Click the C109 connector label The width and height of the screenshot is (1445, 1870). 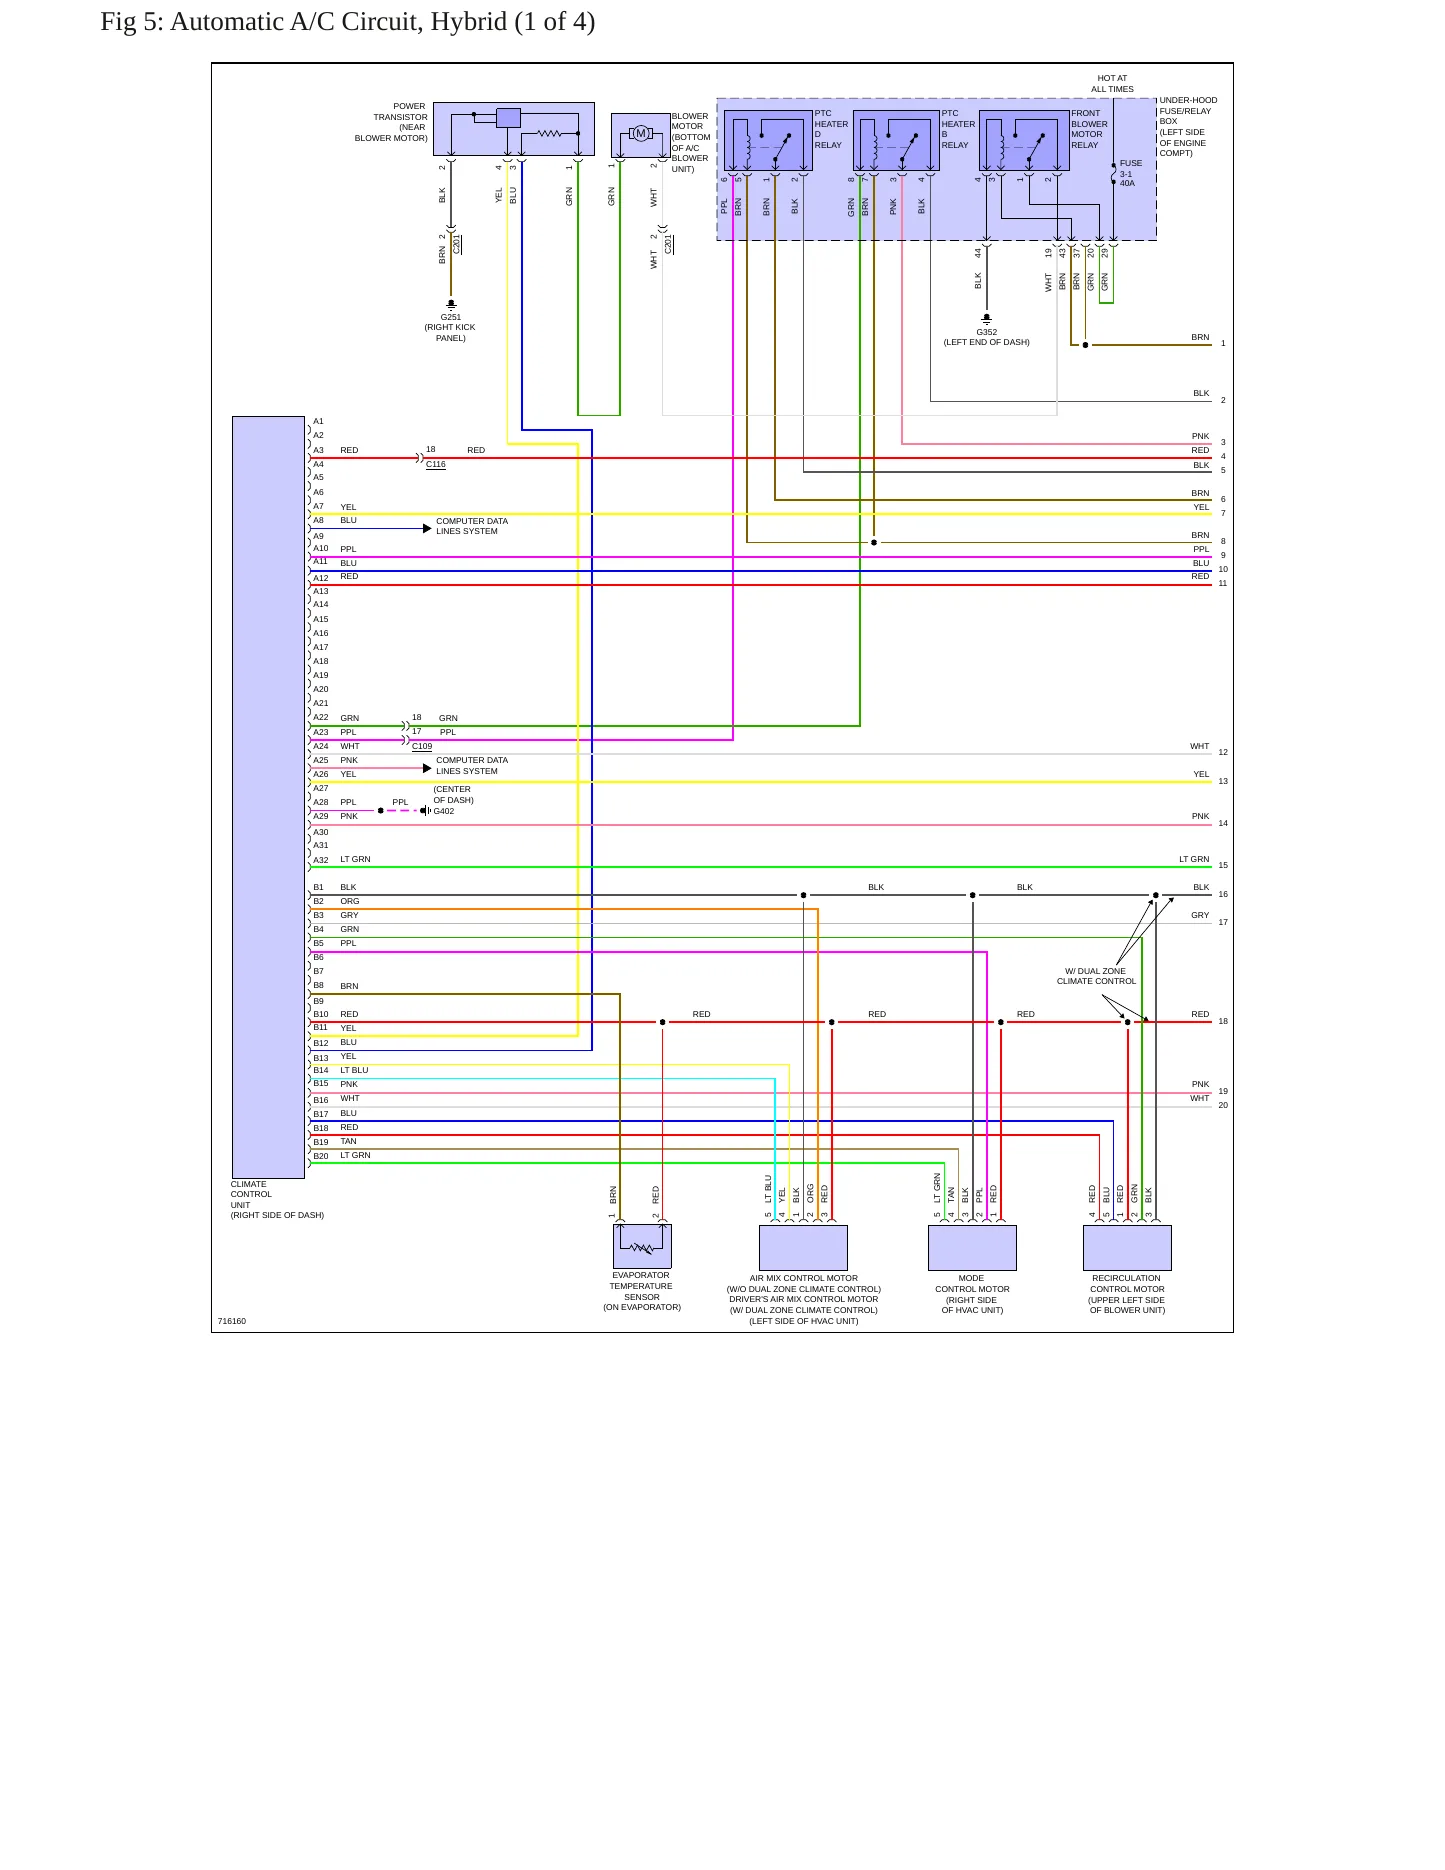pyautogui.click(x=422, y=746)
